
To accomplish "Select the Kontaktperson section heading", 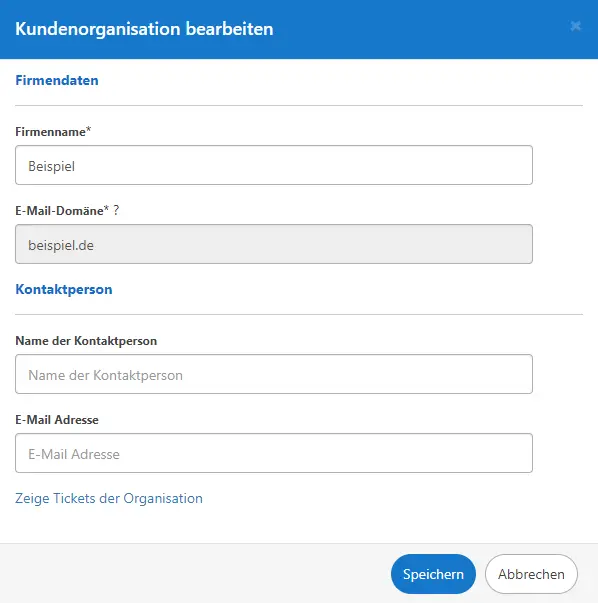I will click(x=64, y=289).
